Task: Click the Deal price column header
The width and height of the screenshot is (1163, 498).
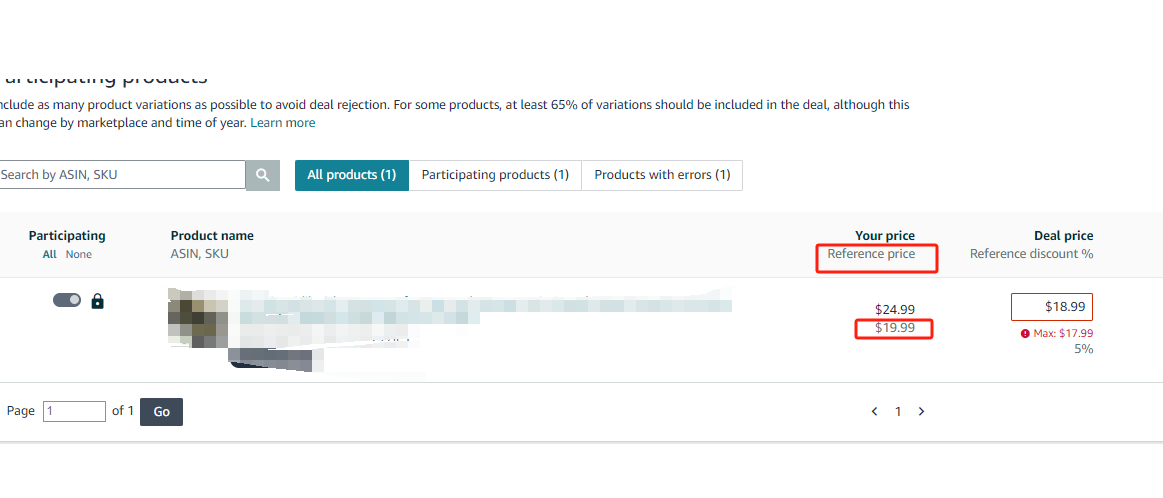Action: coord(1064,235)
